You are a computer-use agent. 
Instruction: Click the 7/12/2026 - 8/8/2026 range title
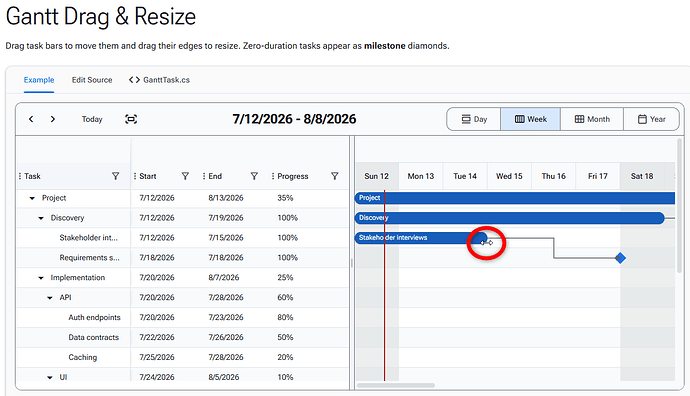(x=294, y=119)
